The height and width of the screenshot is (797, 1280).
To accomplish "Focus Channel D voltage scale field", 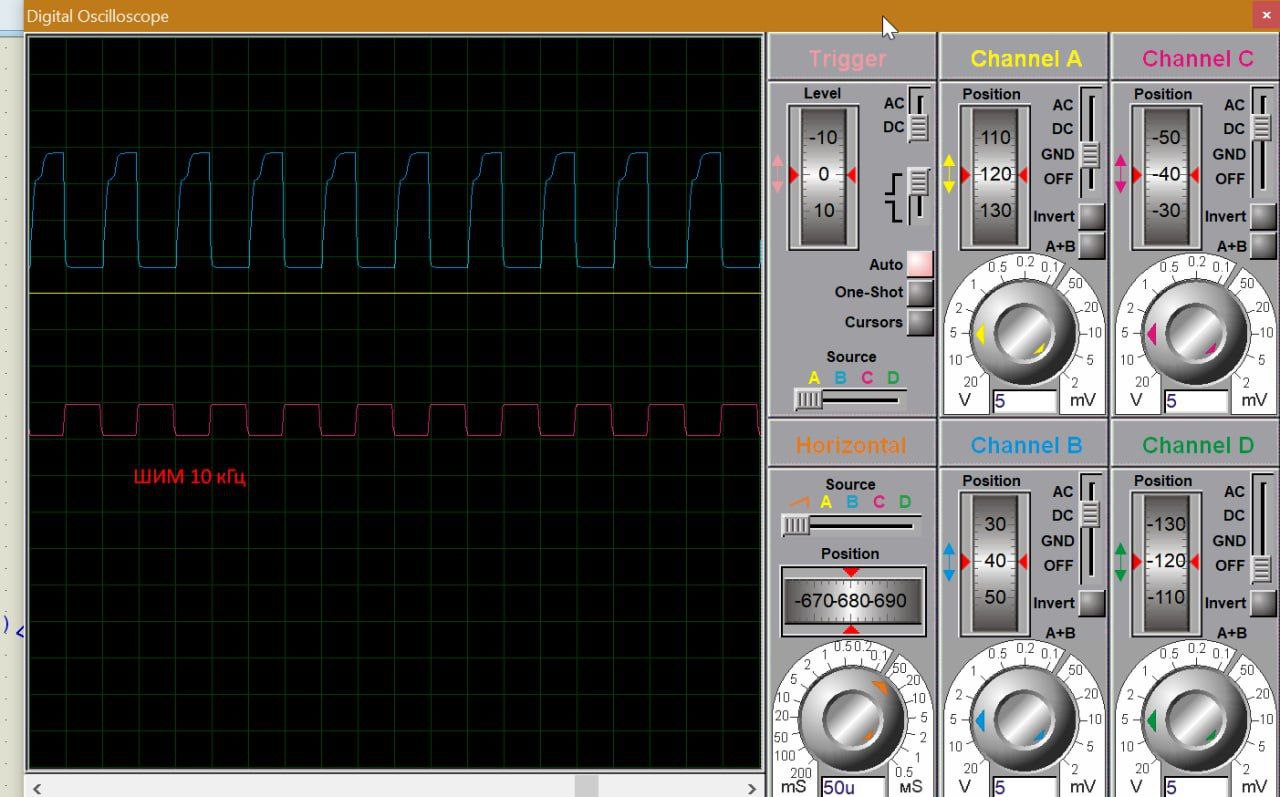I will pos(1196,787).
